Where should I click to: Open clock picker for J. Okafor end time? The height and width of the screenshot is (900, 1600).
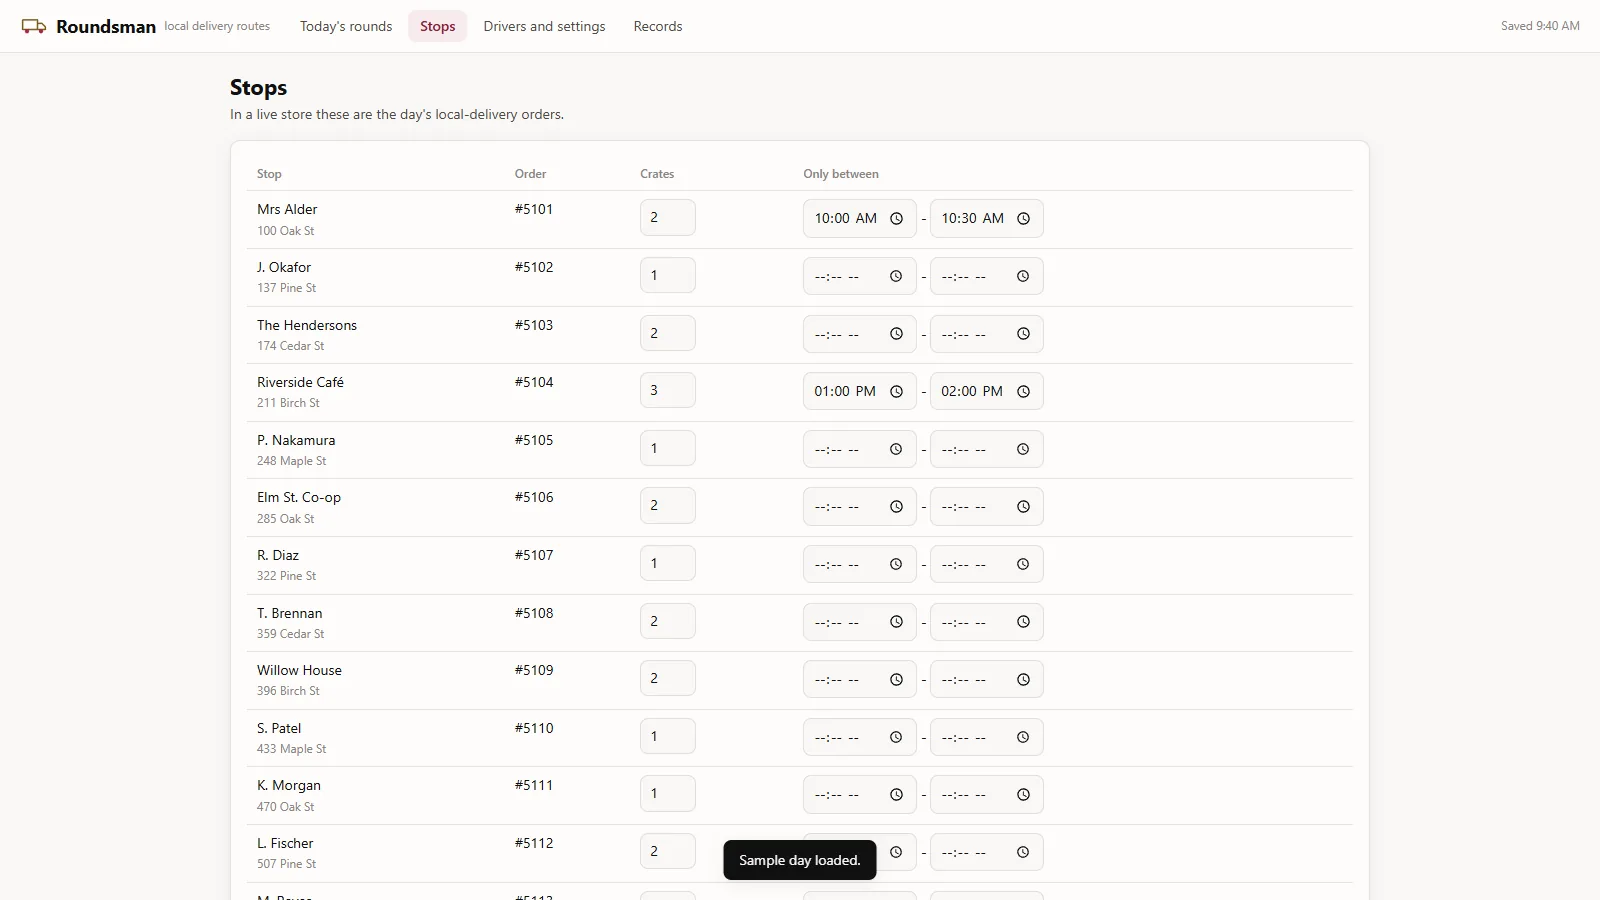1023,277
